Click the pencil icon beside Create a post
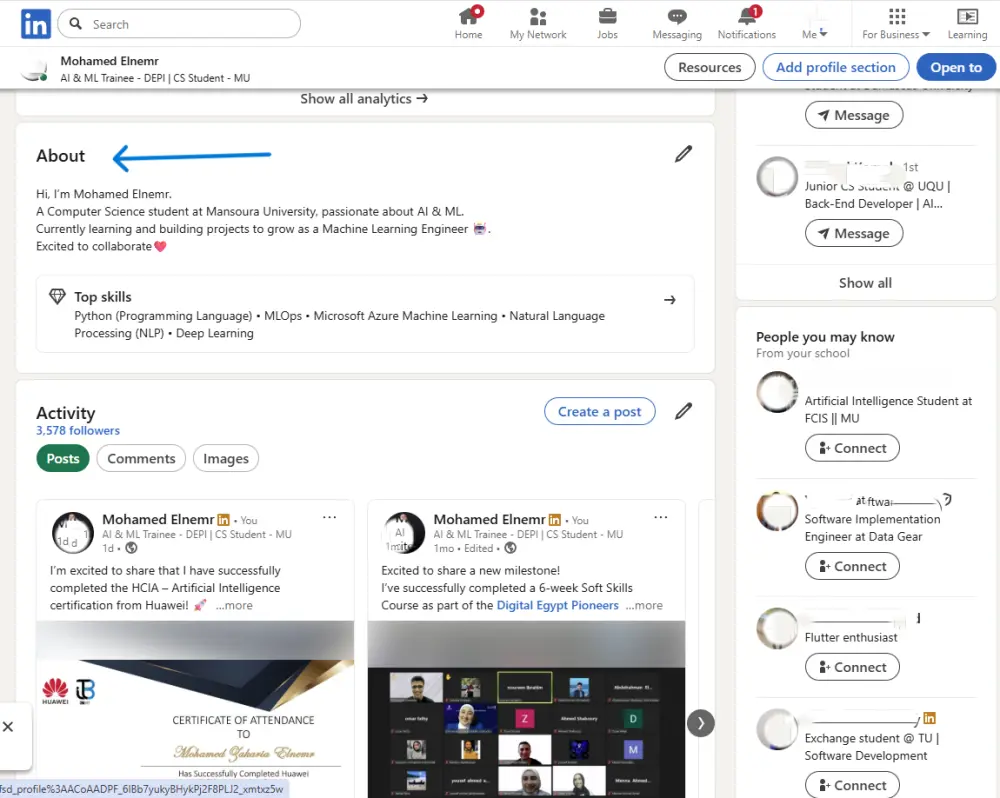 coord(683,411)
